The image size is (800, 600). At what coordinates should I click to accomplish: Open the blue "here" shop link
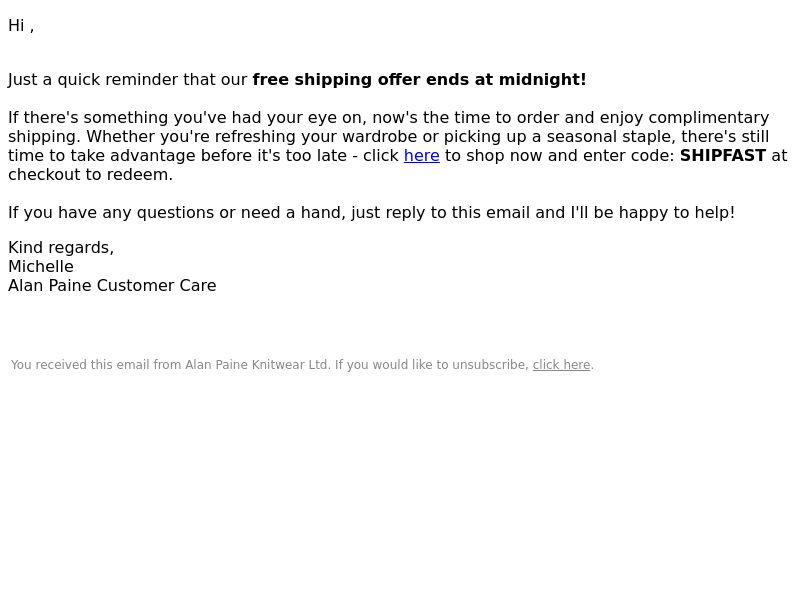[421, 156]
